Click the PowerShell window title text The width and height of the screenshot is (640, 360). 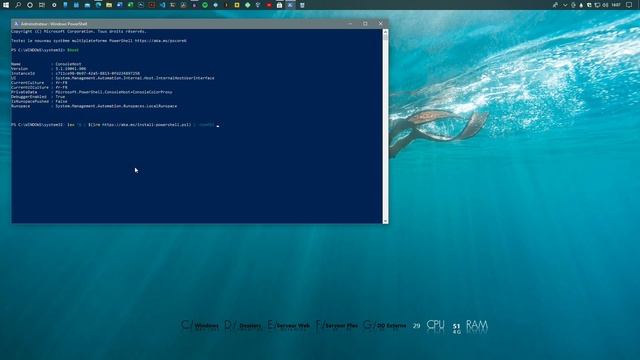tap(54, 24)
